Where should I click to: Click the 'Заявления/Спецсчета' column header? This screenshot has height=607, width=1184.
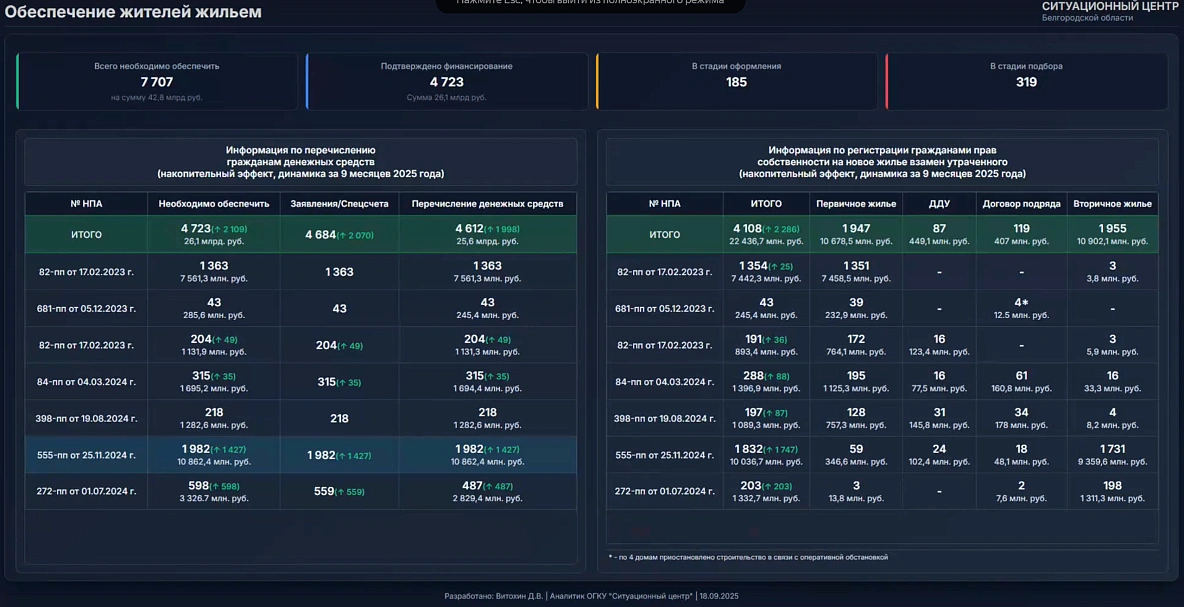point(340,204)
